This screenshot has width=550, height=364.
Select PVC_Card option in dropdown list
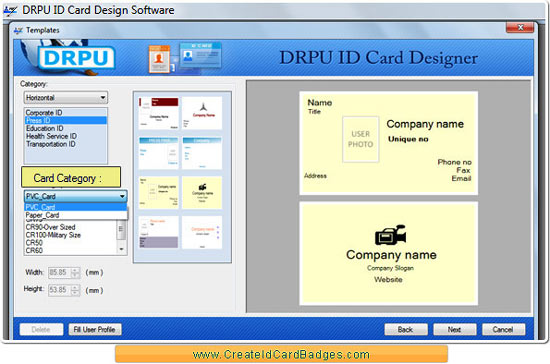[75, 207]
